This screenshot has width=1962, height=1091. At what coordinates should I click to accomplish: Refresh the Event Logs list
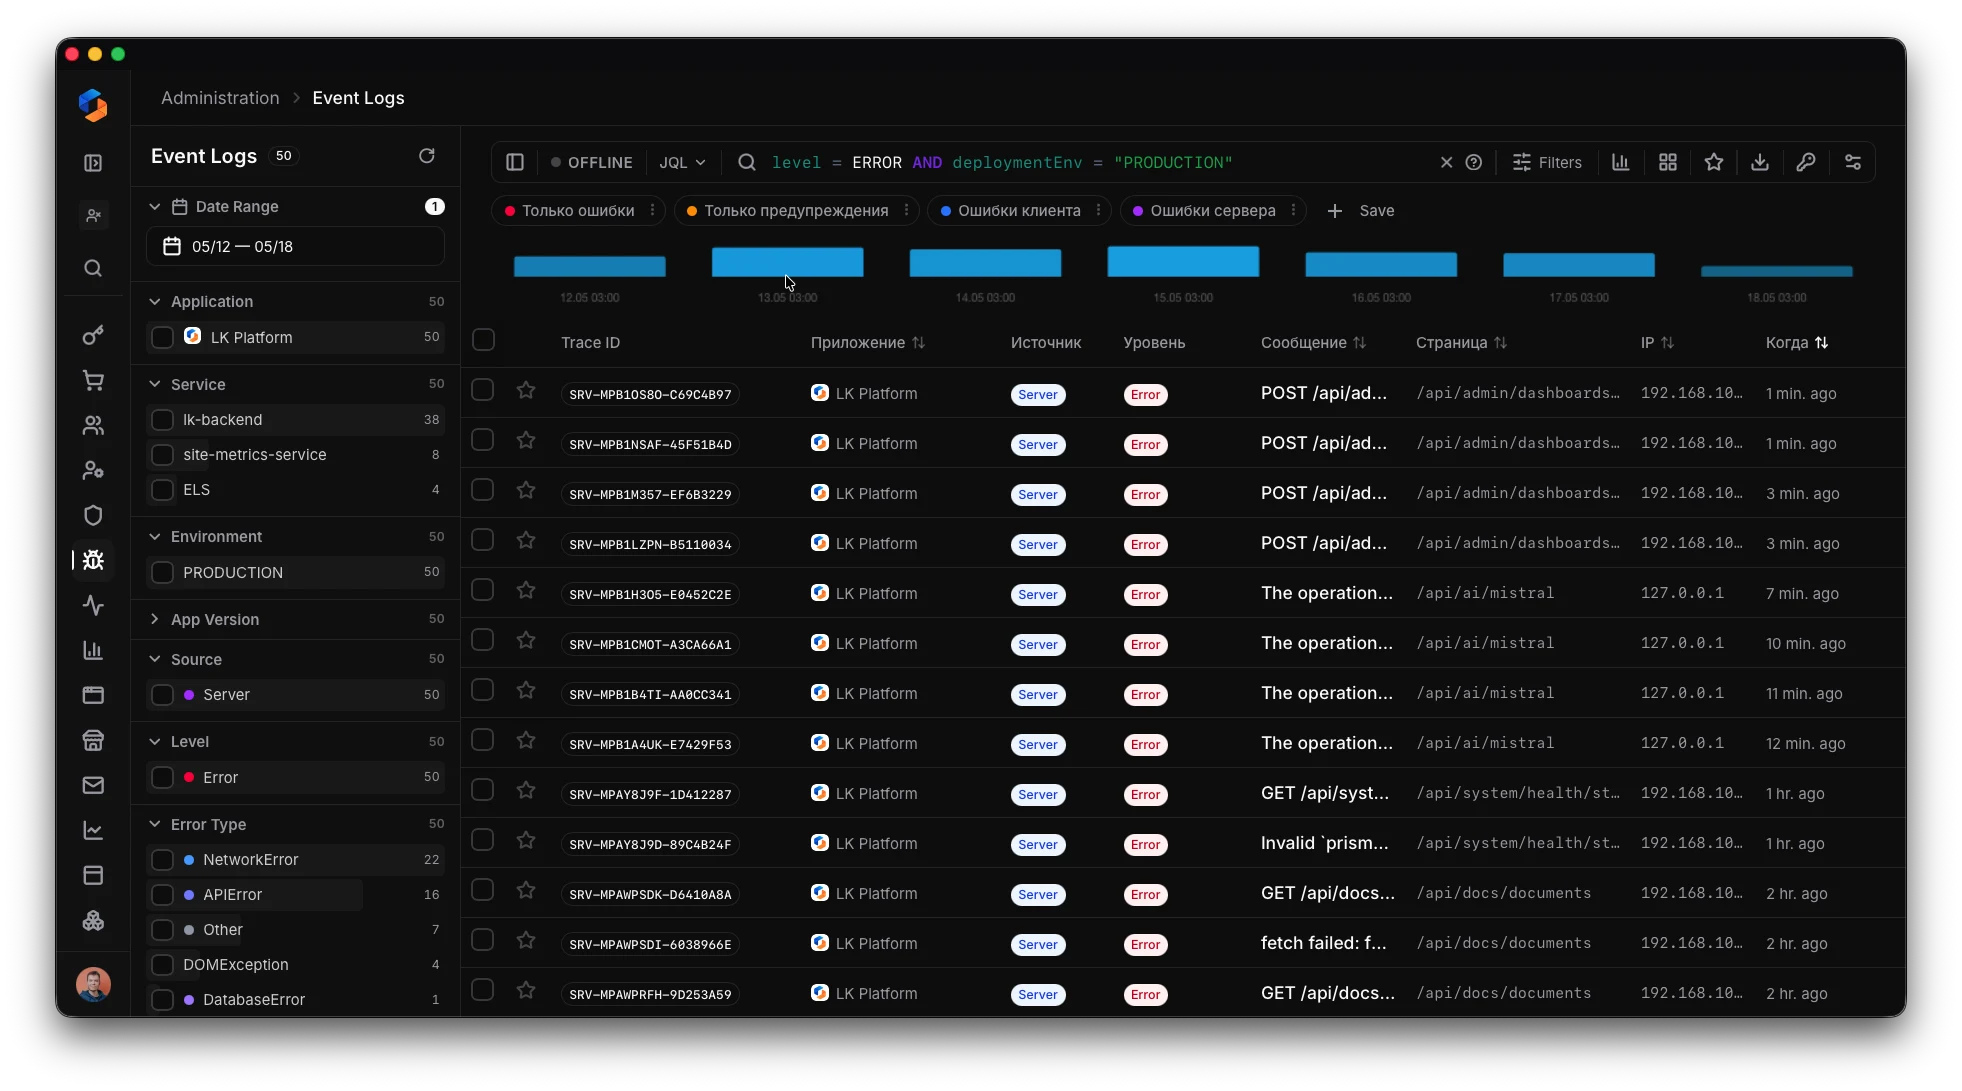pyautogui.click(x=427, y=156)
